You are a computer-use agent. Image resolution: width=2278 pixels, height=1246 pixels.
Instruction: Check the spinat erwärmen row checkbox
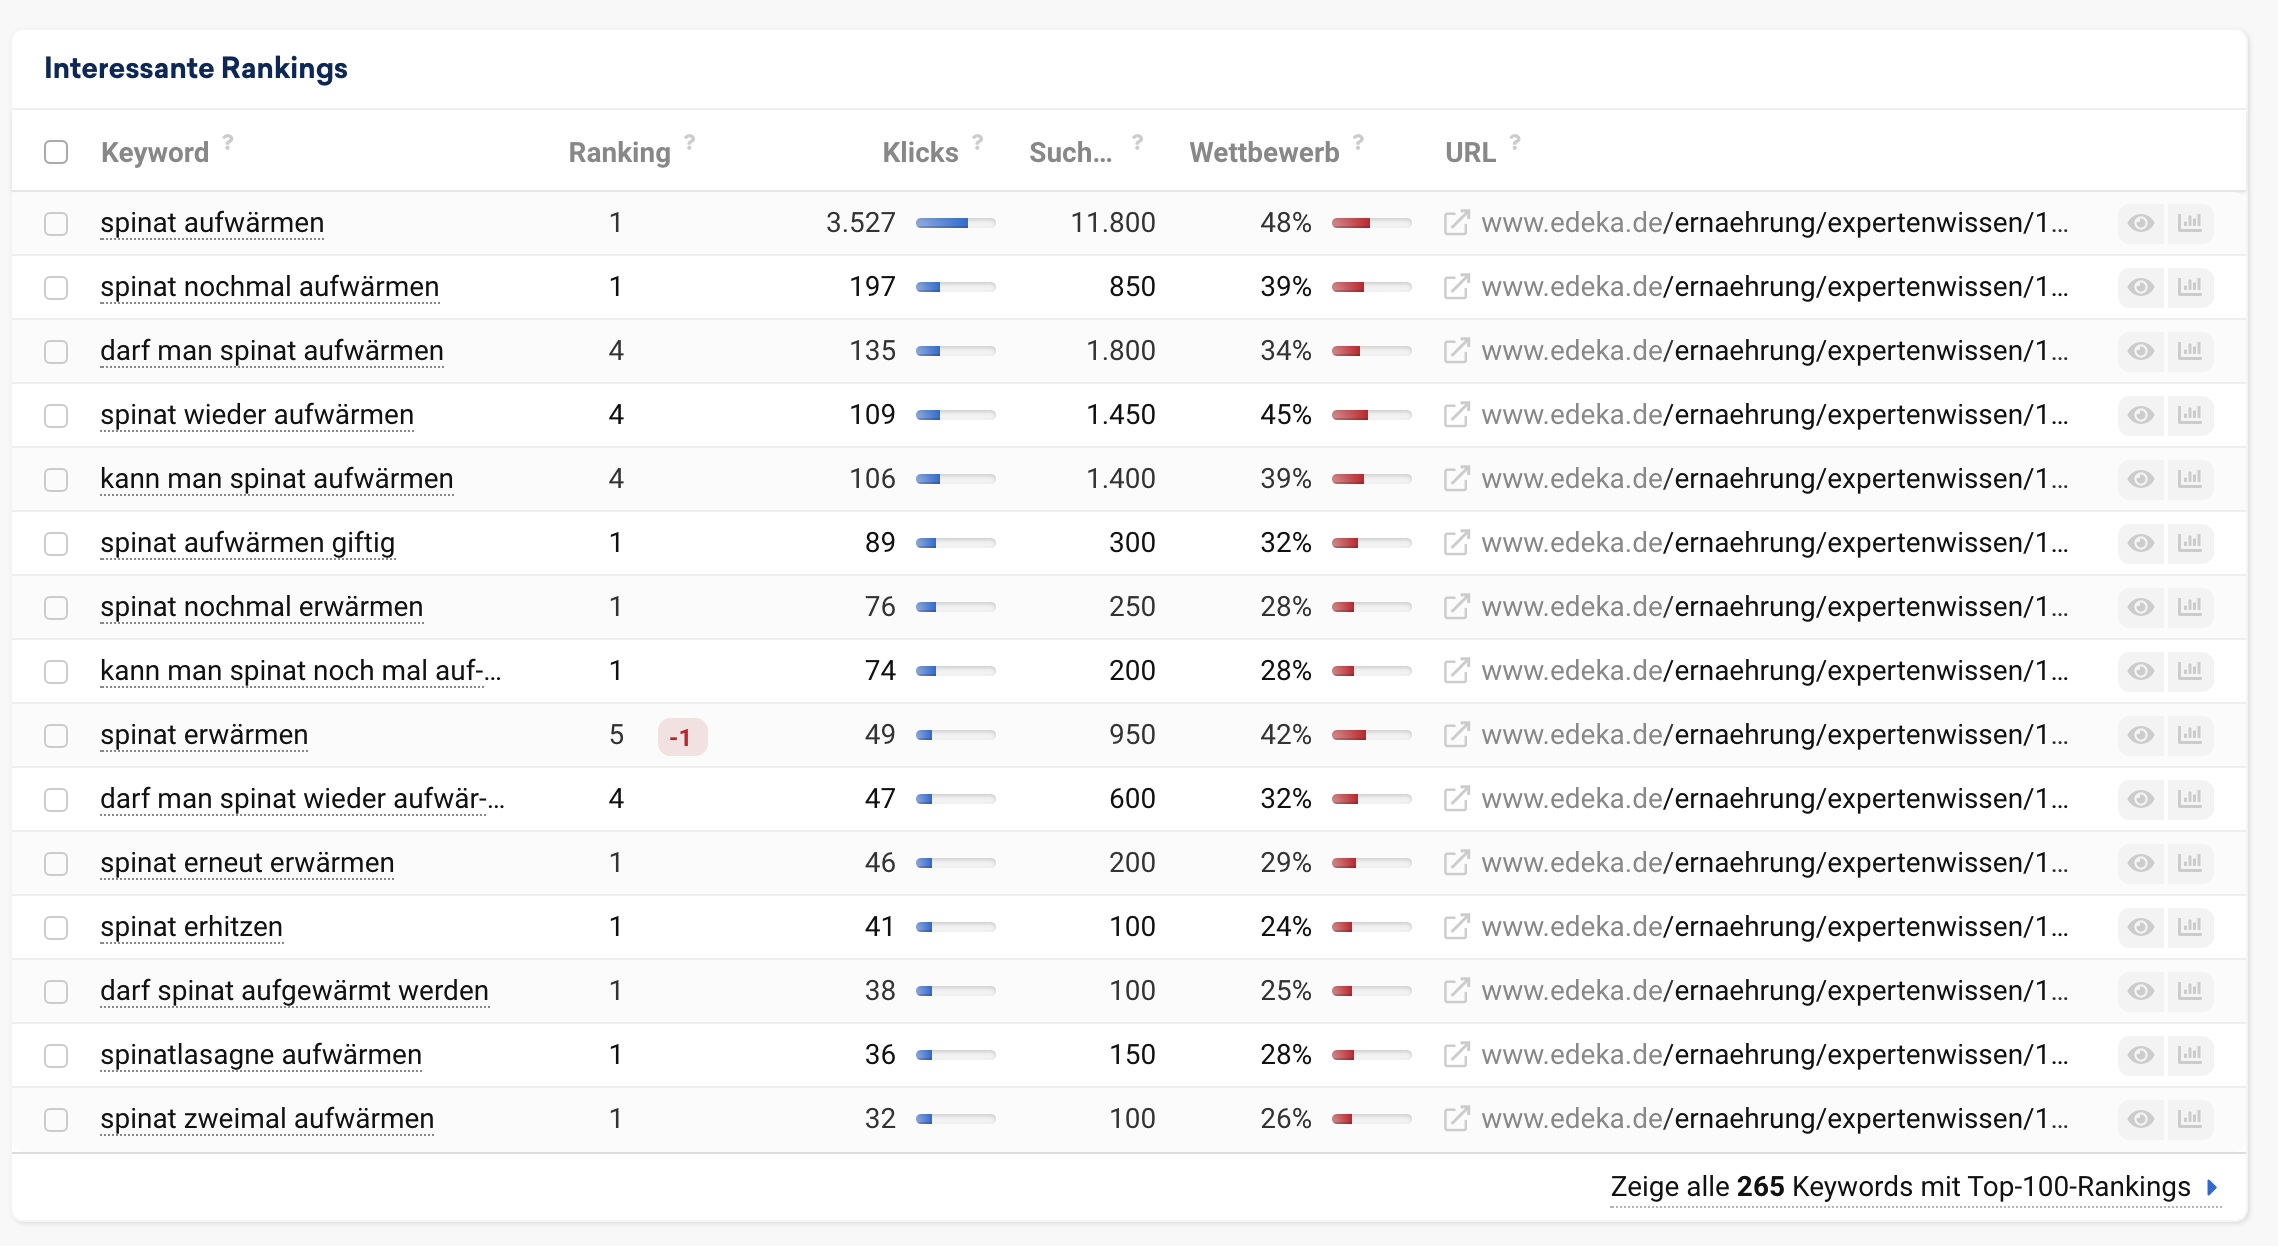click(x=56, y=735)
